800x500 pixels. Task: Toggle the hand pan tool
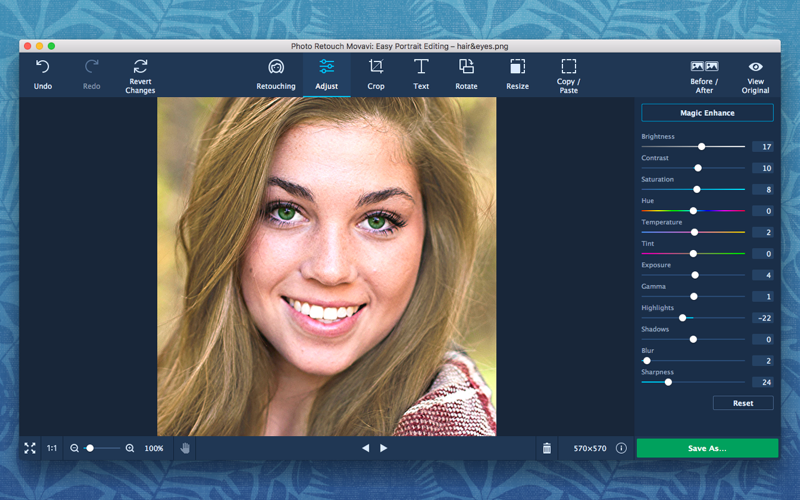(185, 448)
